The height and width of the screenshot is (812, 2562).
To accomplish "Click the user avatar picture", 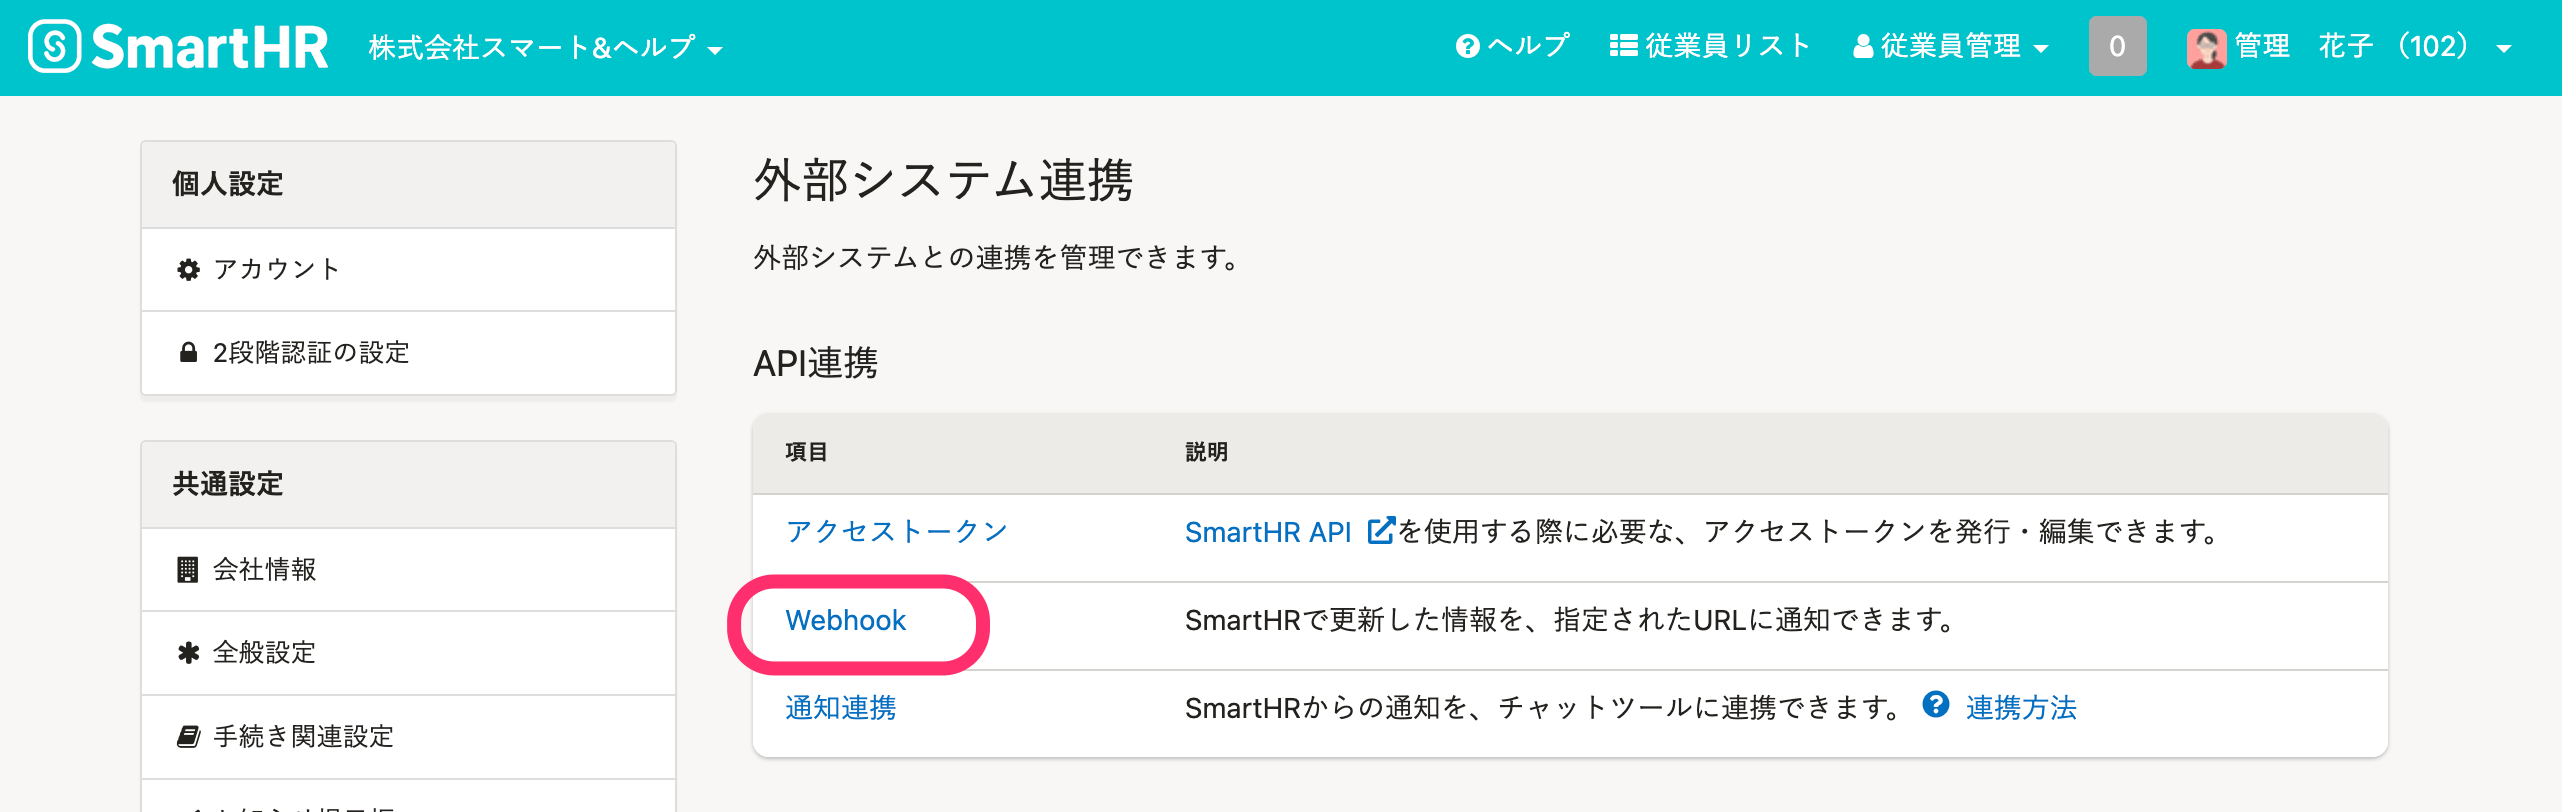I will pos(2206,47).
